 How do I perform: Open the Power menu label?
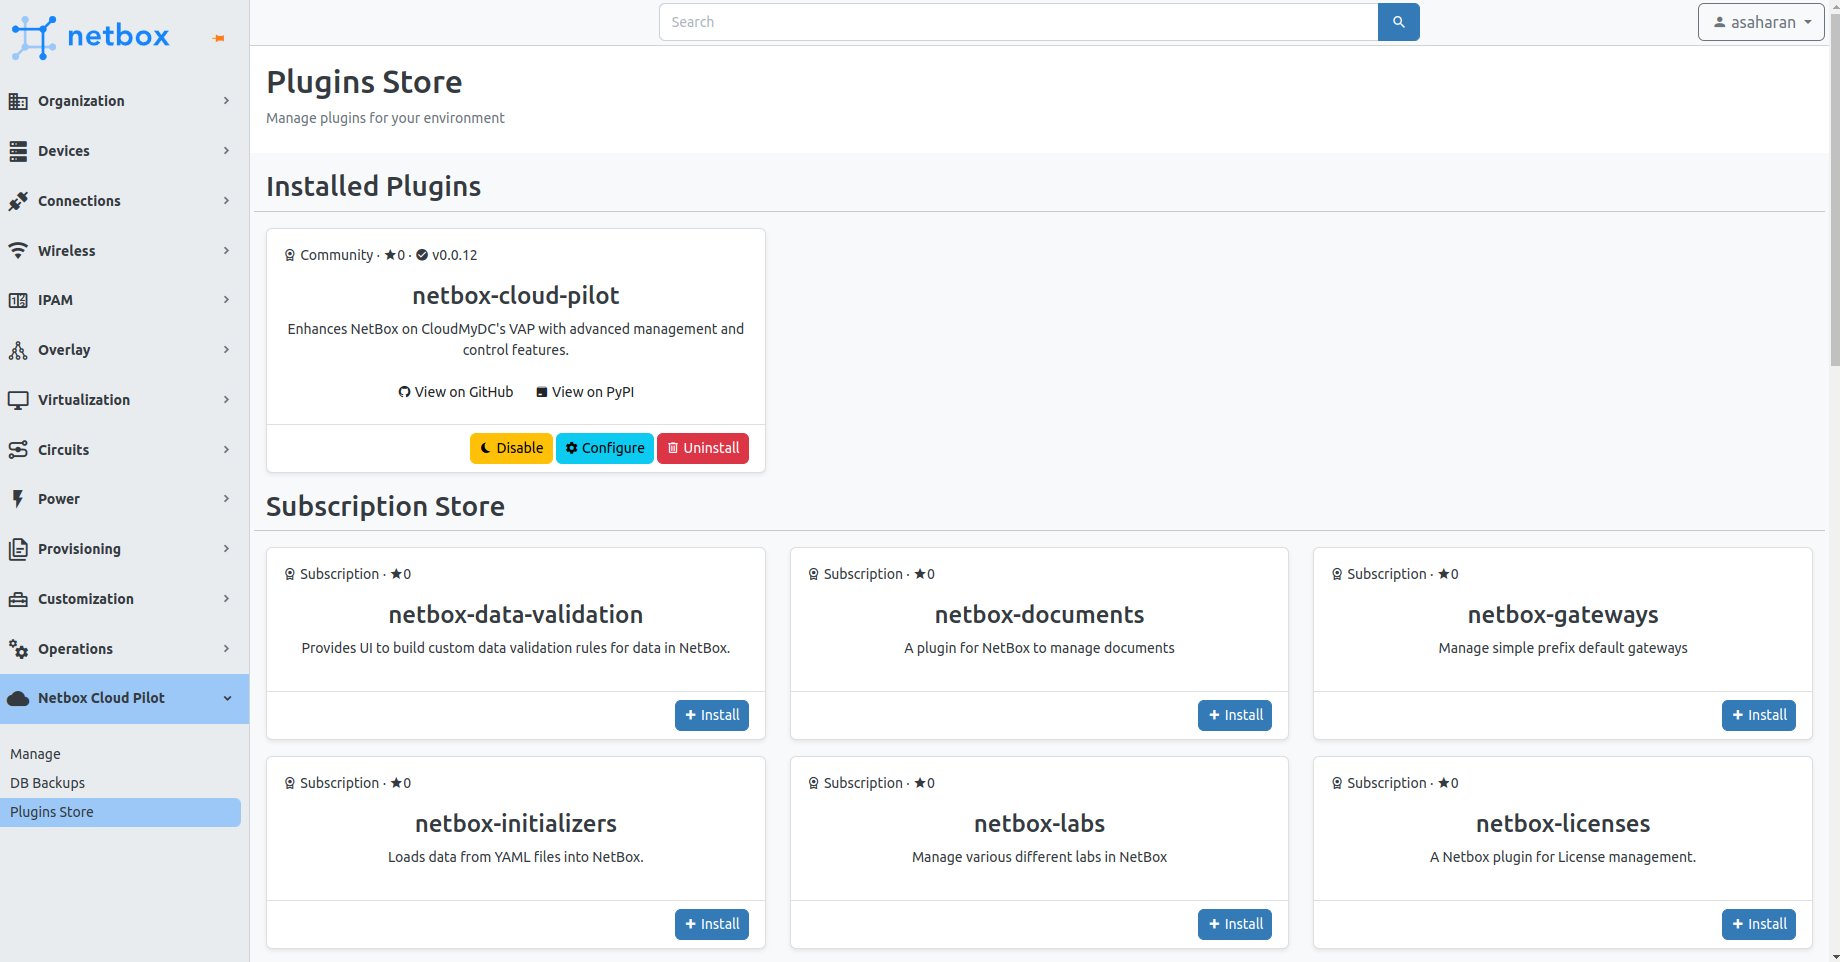pyautogui.click(x=59, y=499)
